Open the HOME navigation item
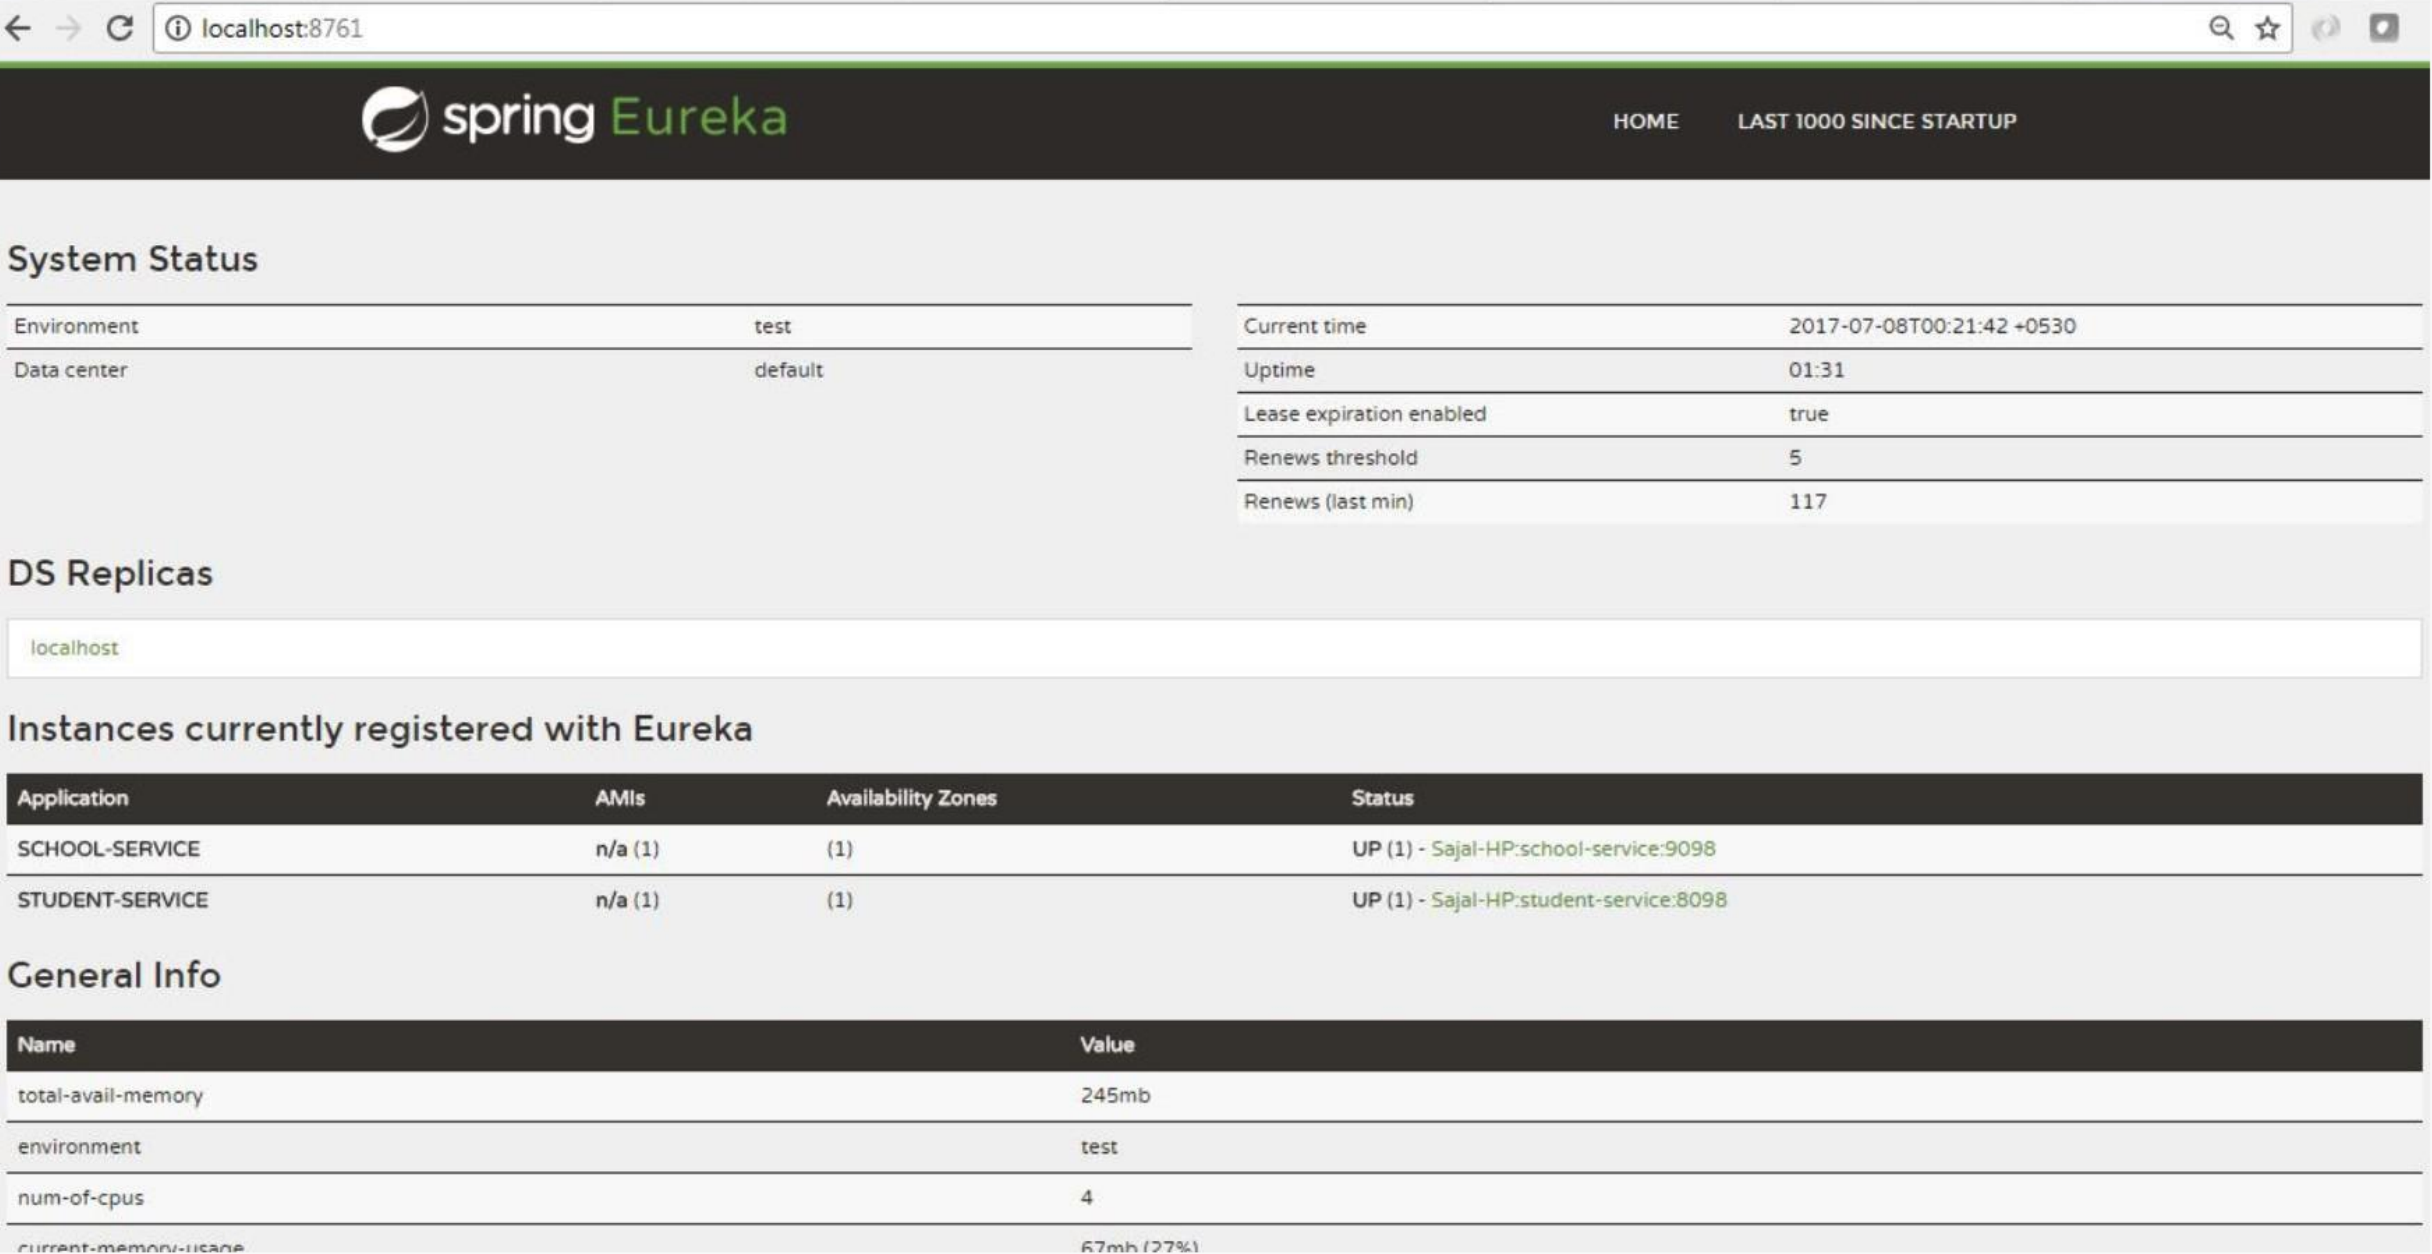This screenshot has height=1254, width=2432. click(x=1645, y=121)
